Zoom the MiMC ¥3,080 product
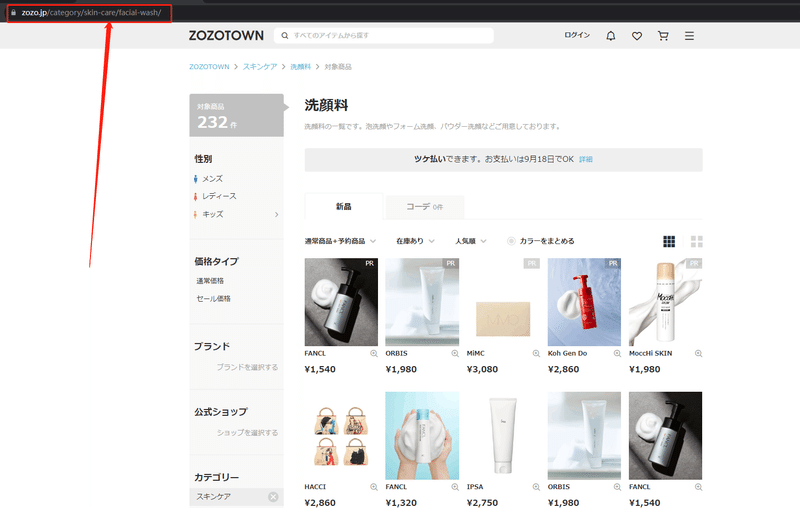 click(x=536, y=353)
